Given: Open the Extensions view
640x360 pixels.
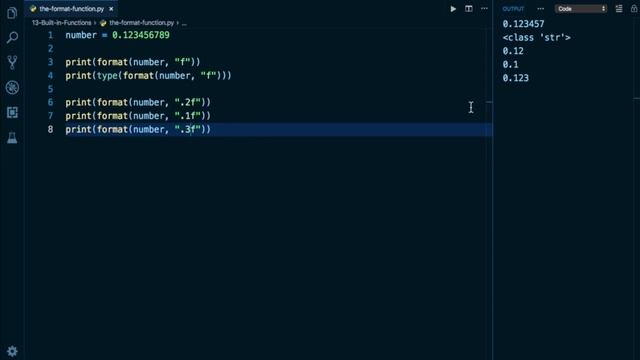Looking at the screenshot, I should [12, 112].
